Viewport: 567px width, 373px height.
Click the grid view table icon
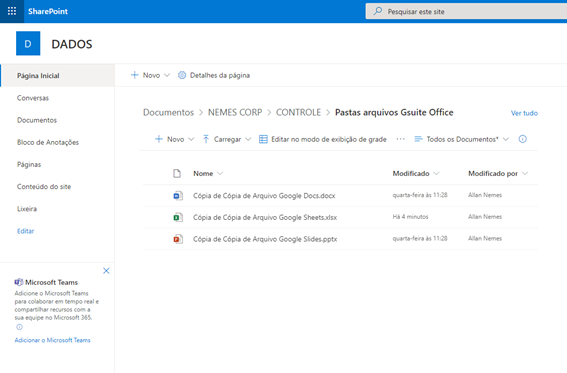[x=263, y=139]
